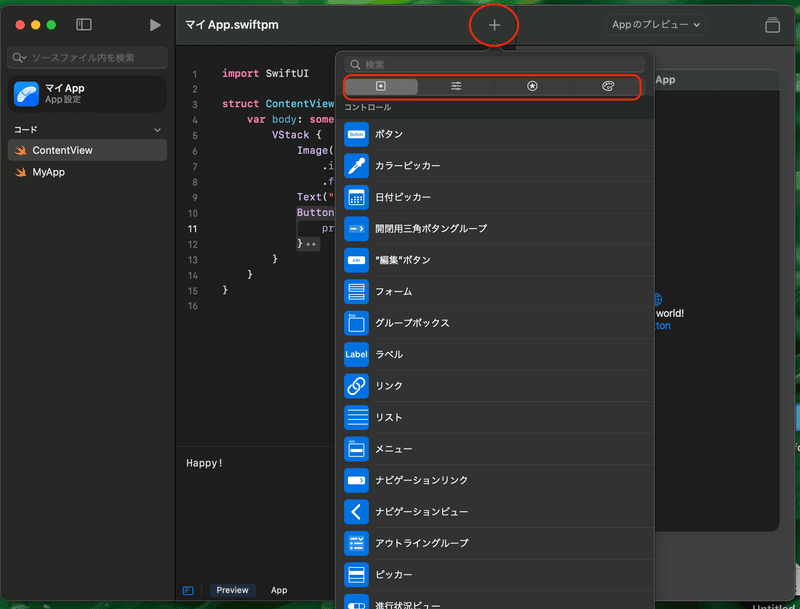Click the "Happy!" console output
800x609 pixels.
click(x=204, y=463)
